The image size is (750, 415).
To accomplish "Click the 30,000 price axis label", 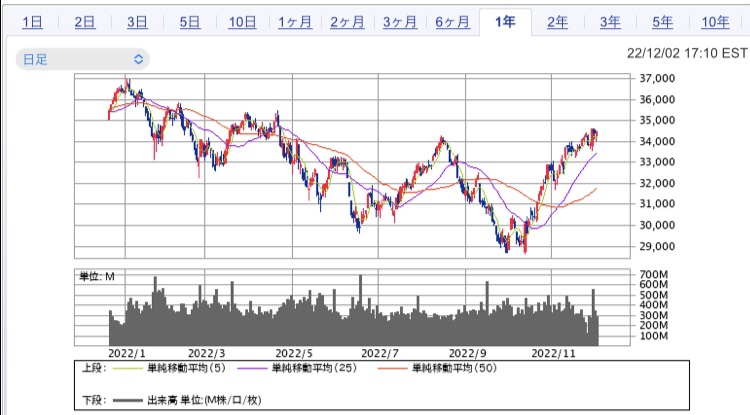I will click(657, 225).
